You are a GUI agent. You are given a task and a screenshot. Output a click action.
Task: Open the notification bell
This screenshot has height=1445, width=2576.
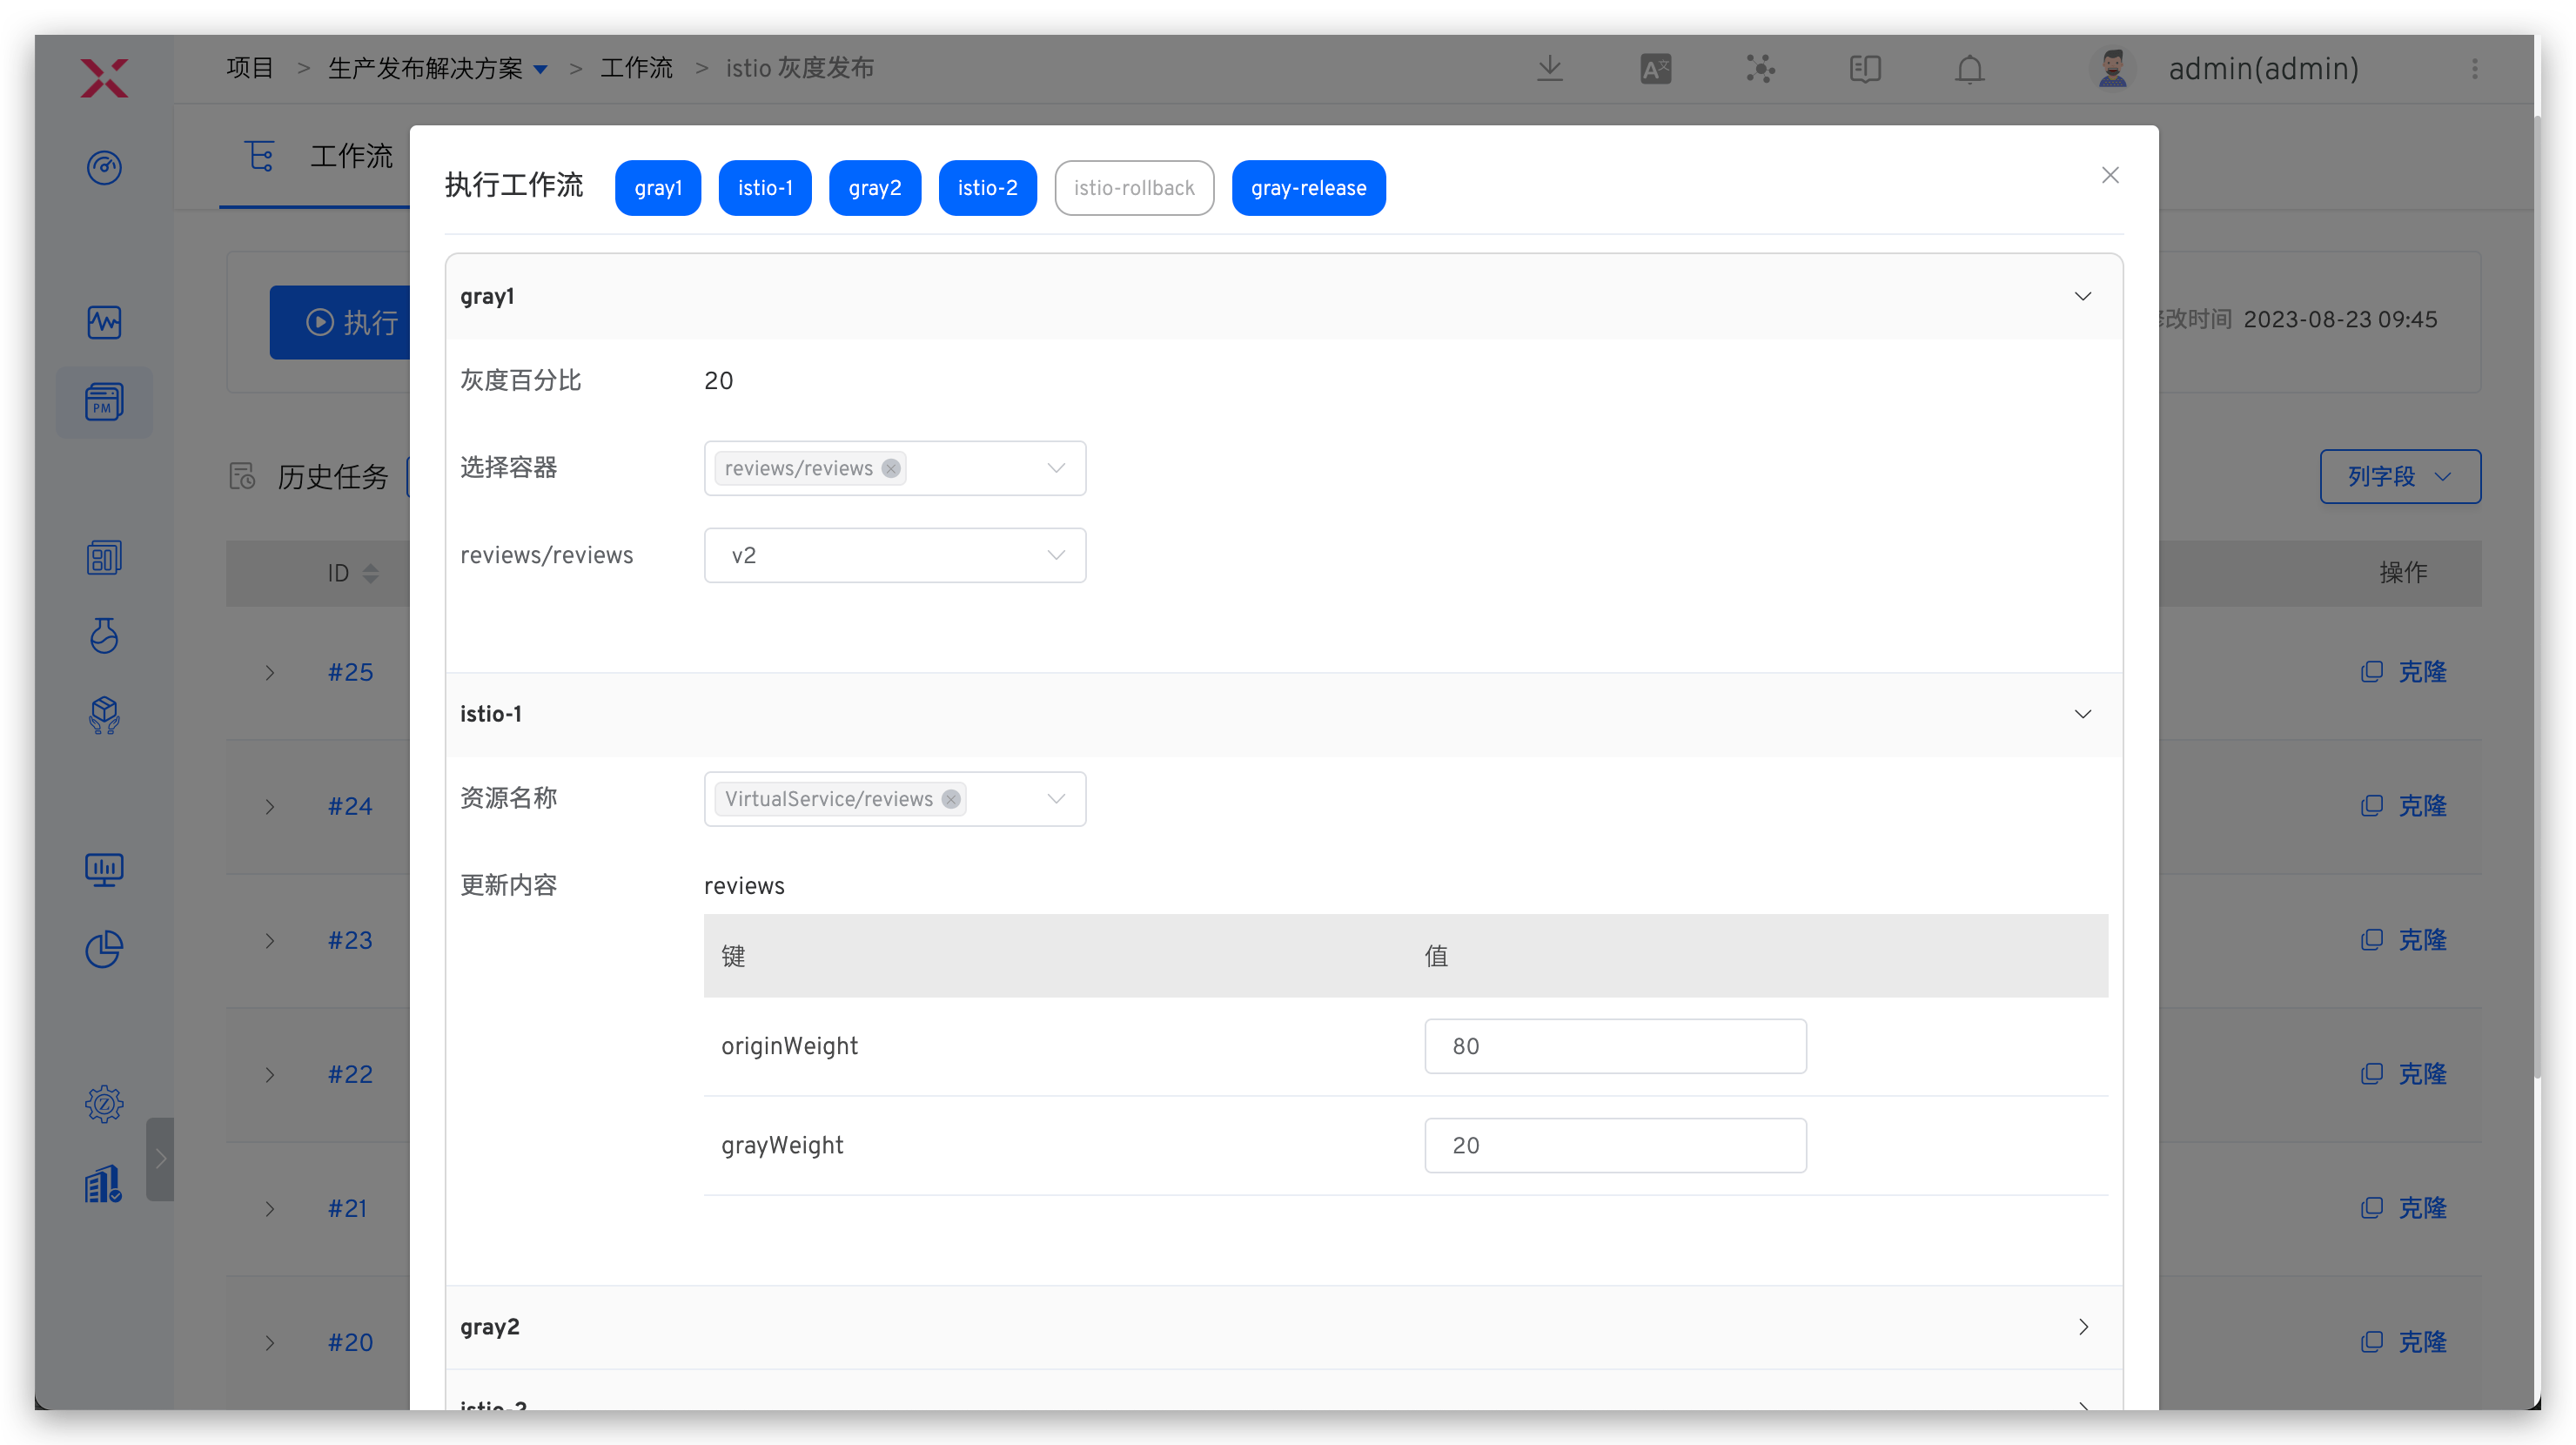click(1969, 69)
